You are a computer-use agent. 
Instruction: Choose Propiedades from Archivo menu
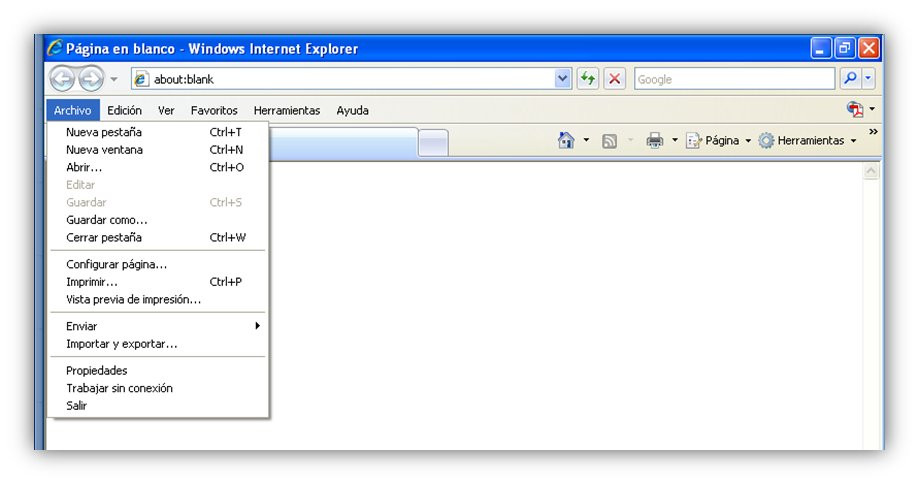tap(158, 370)
